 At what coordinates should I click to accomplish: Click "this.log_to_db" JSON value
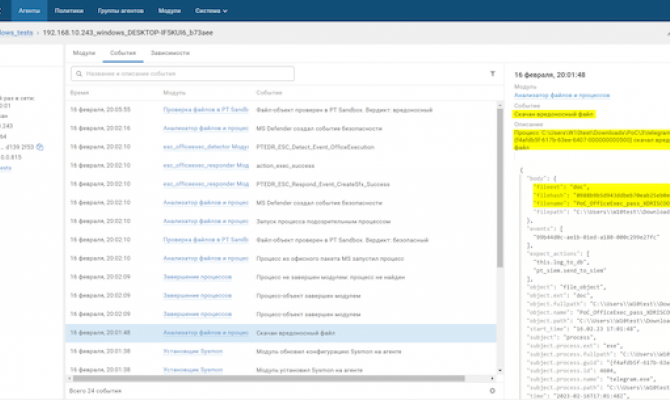(x=560, y=262)
